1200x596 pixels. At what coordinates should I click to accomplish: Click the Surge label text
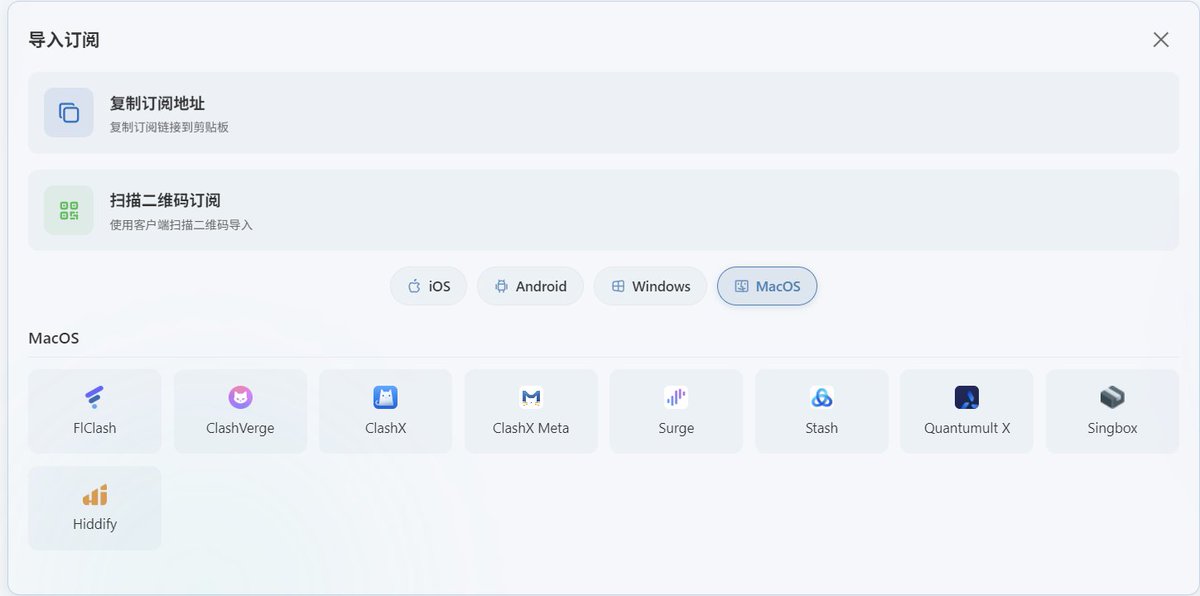point(676,428)
